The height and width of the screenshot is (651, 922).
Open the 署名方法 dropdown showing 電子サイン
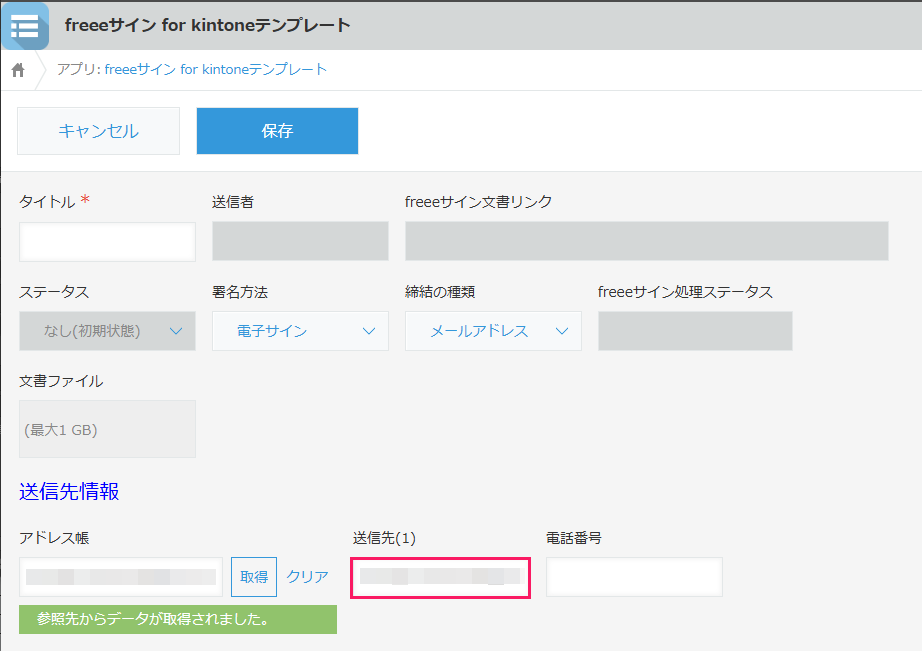300,331
